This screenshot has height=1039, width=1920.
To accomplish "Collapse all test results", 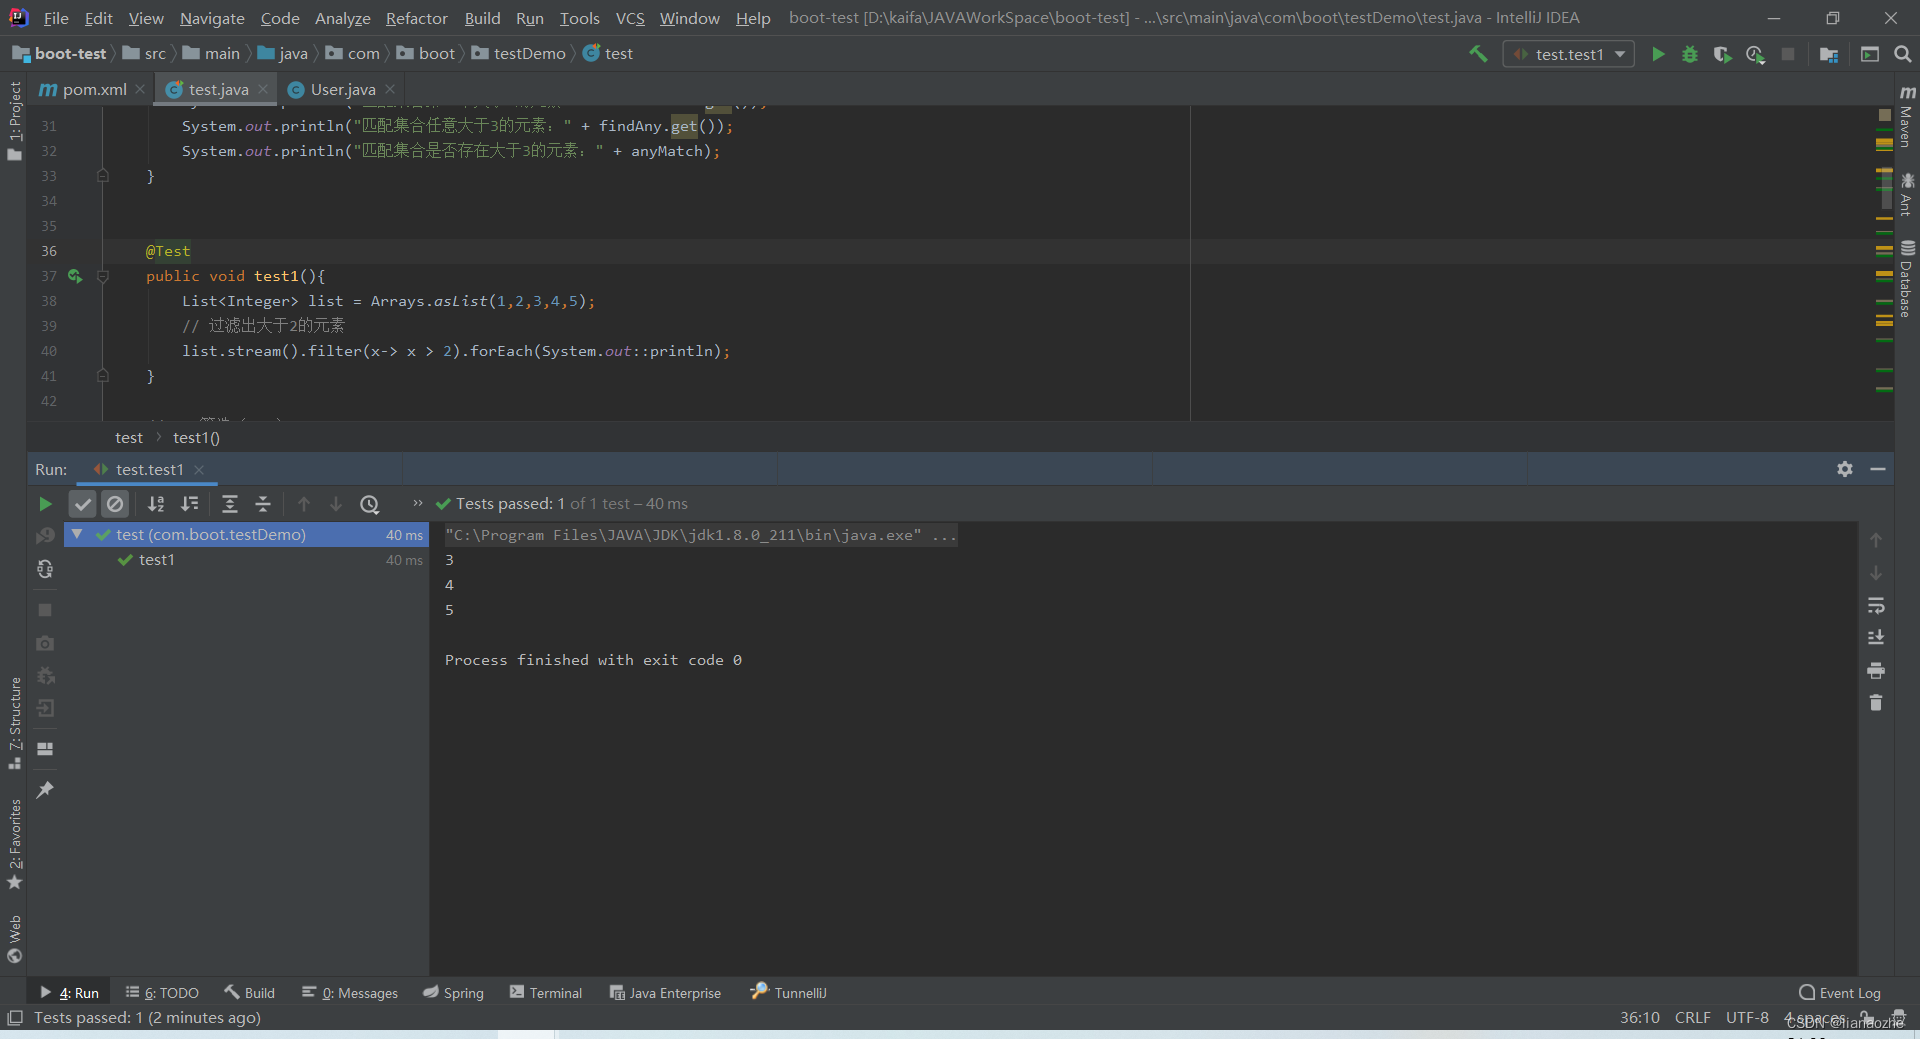I will pyautogui.click(x=263, y=504).
